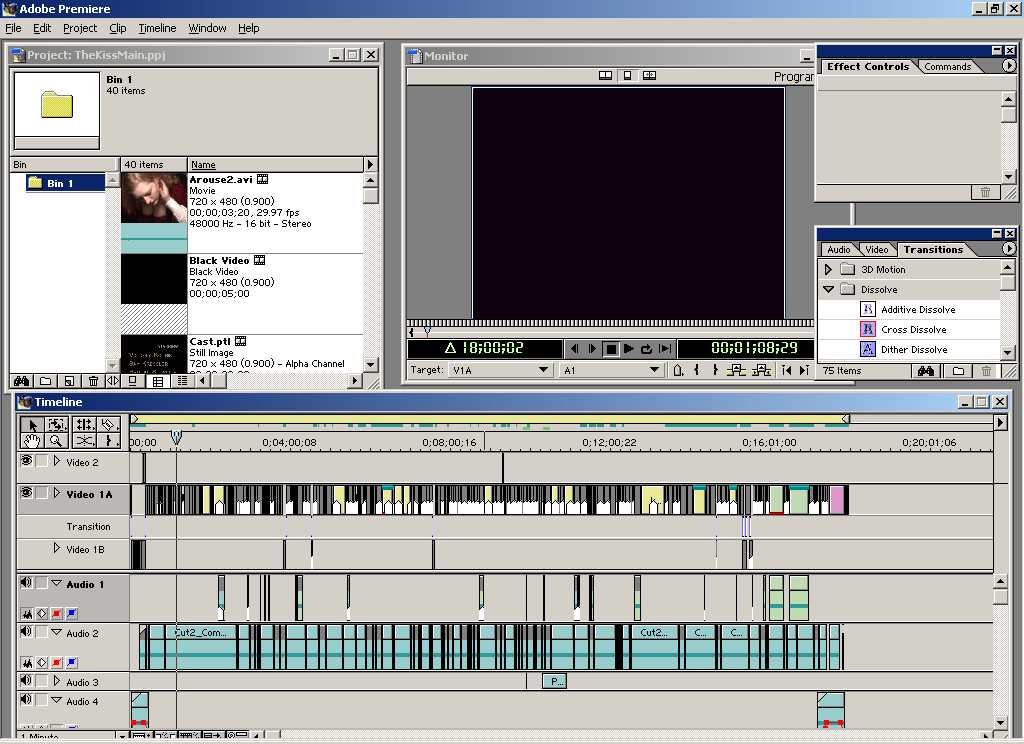Click the Find binoculars icon in Project window
This screenshot has height=744, width=1024.
(21, 381)
